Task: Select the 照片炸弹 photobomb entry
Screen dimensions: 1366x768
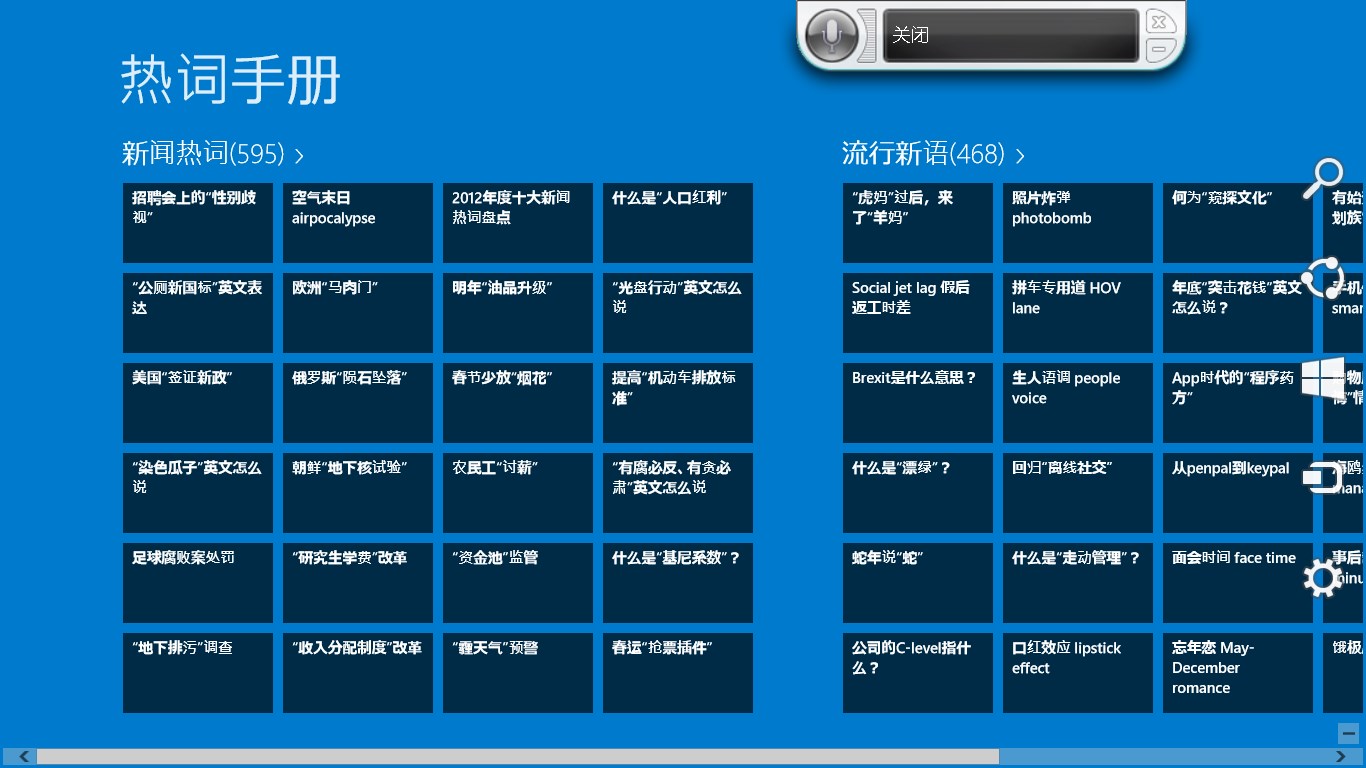Action: coord(1077,222)
